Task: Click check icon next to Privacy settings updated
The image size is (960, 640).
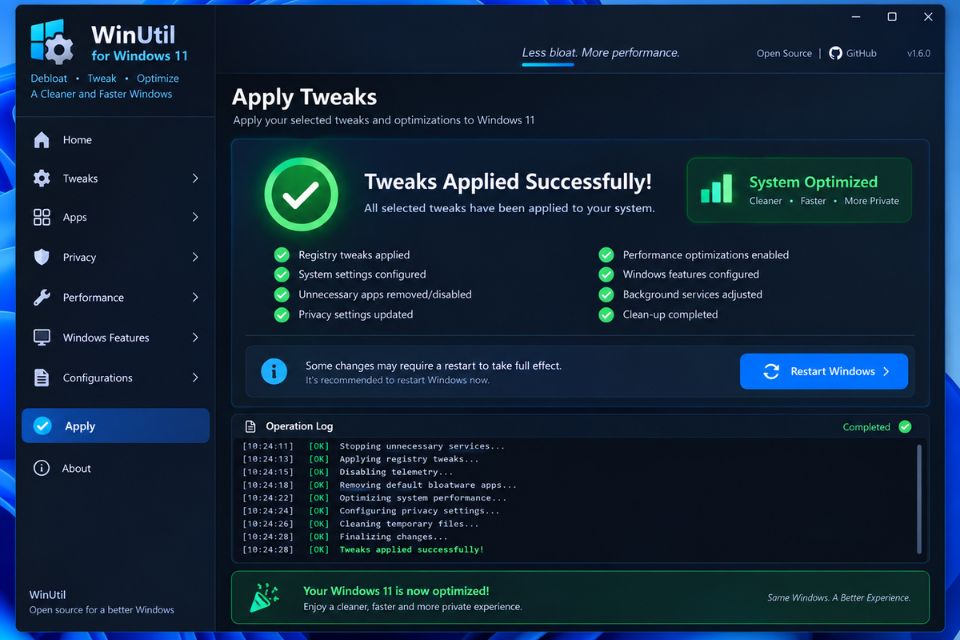Action: [282, 315]
